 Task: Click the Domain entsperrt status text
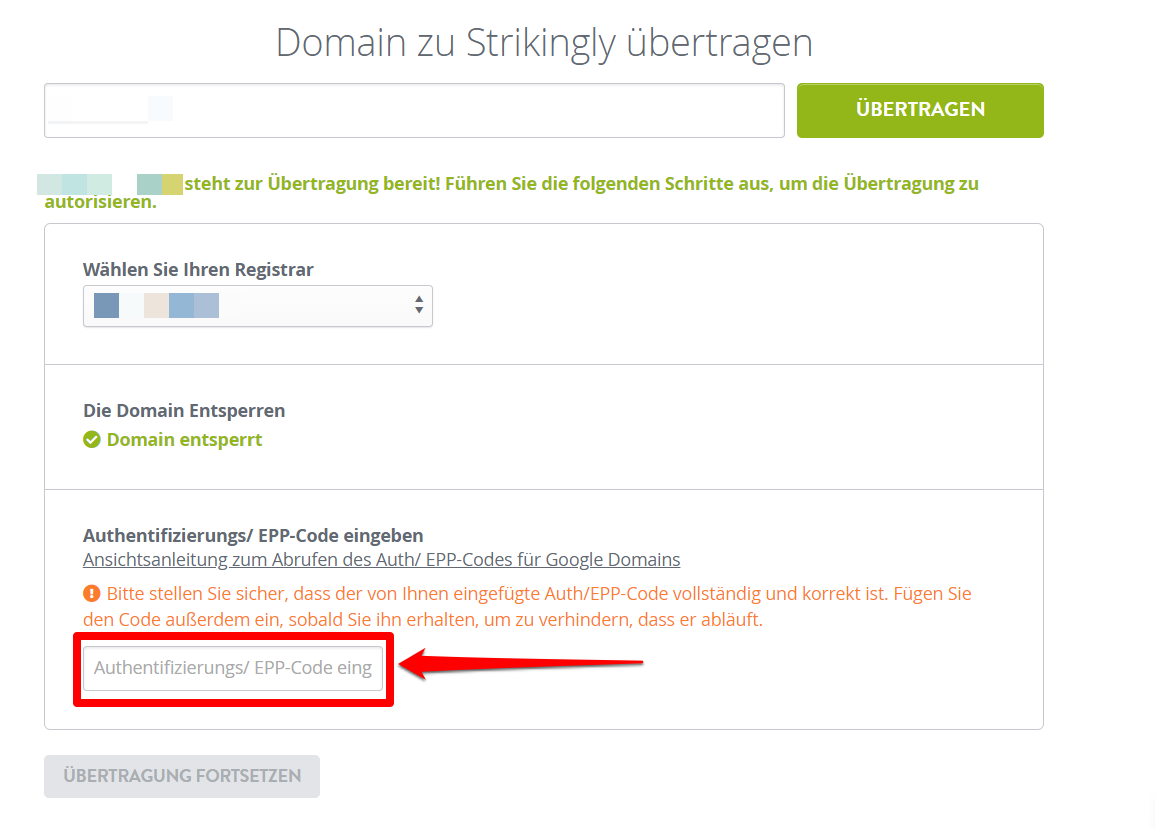(x=184, y=440)
